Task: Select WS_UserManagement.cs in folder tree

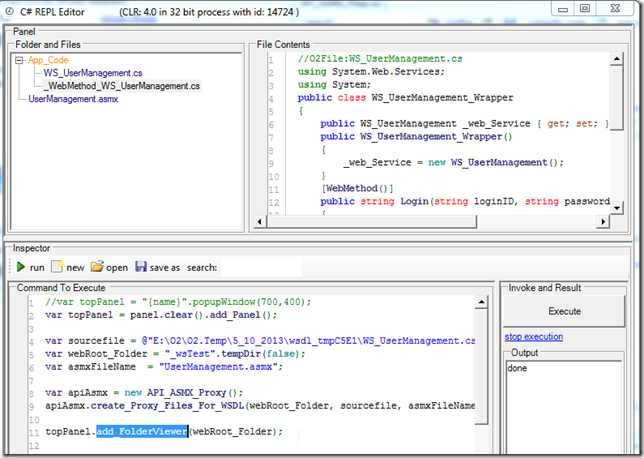Action: [x=93, y=73]
